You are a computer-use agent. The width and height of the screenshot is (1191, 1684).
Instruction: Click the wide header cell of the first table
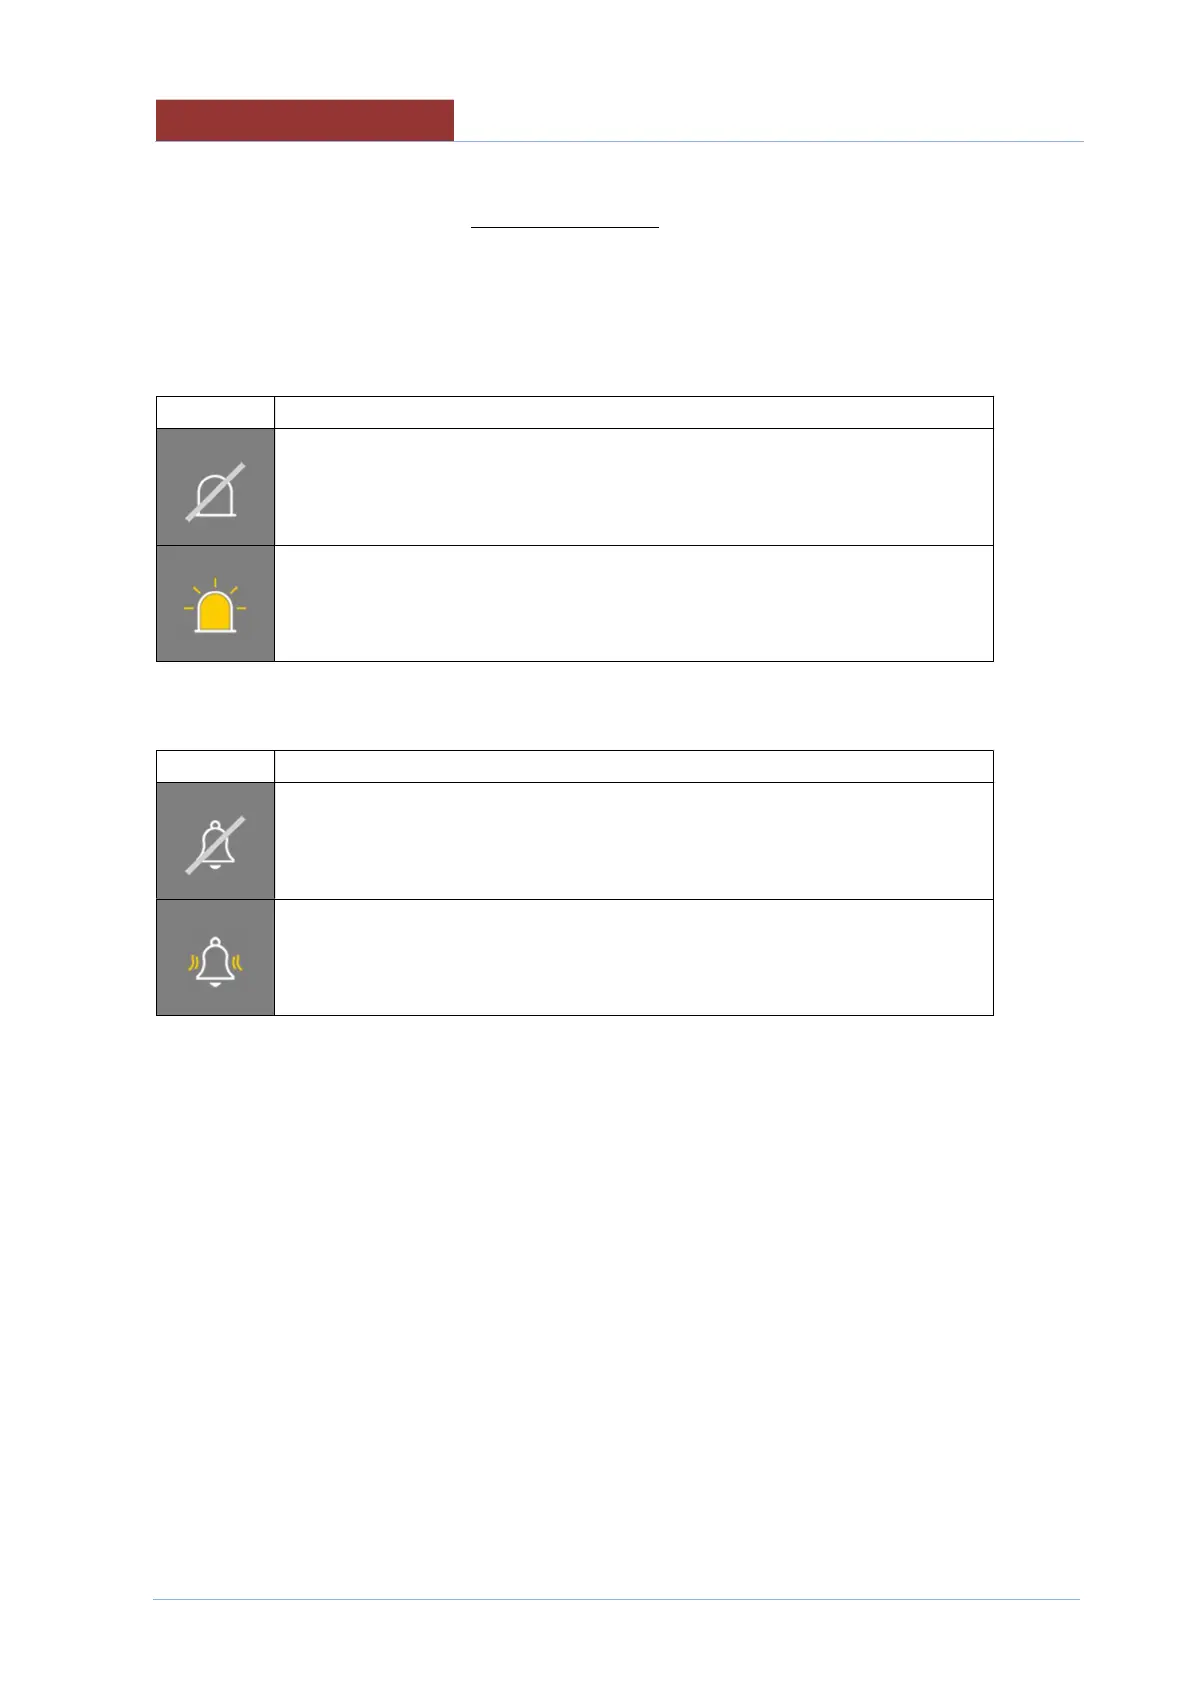[634, 412]
